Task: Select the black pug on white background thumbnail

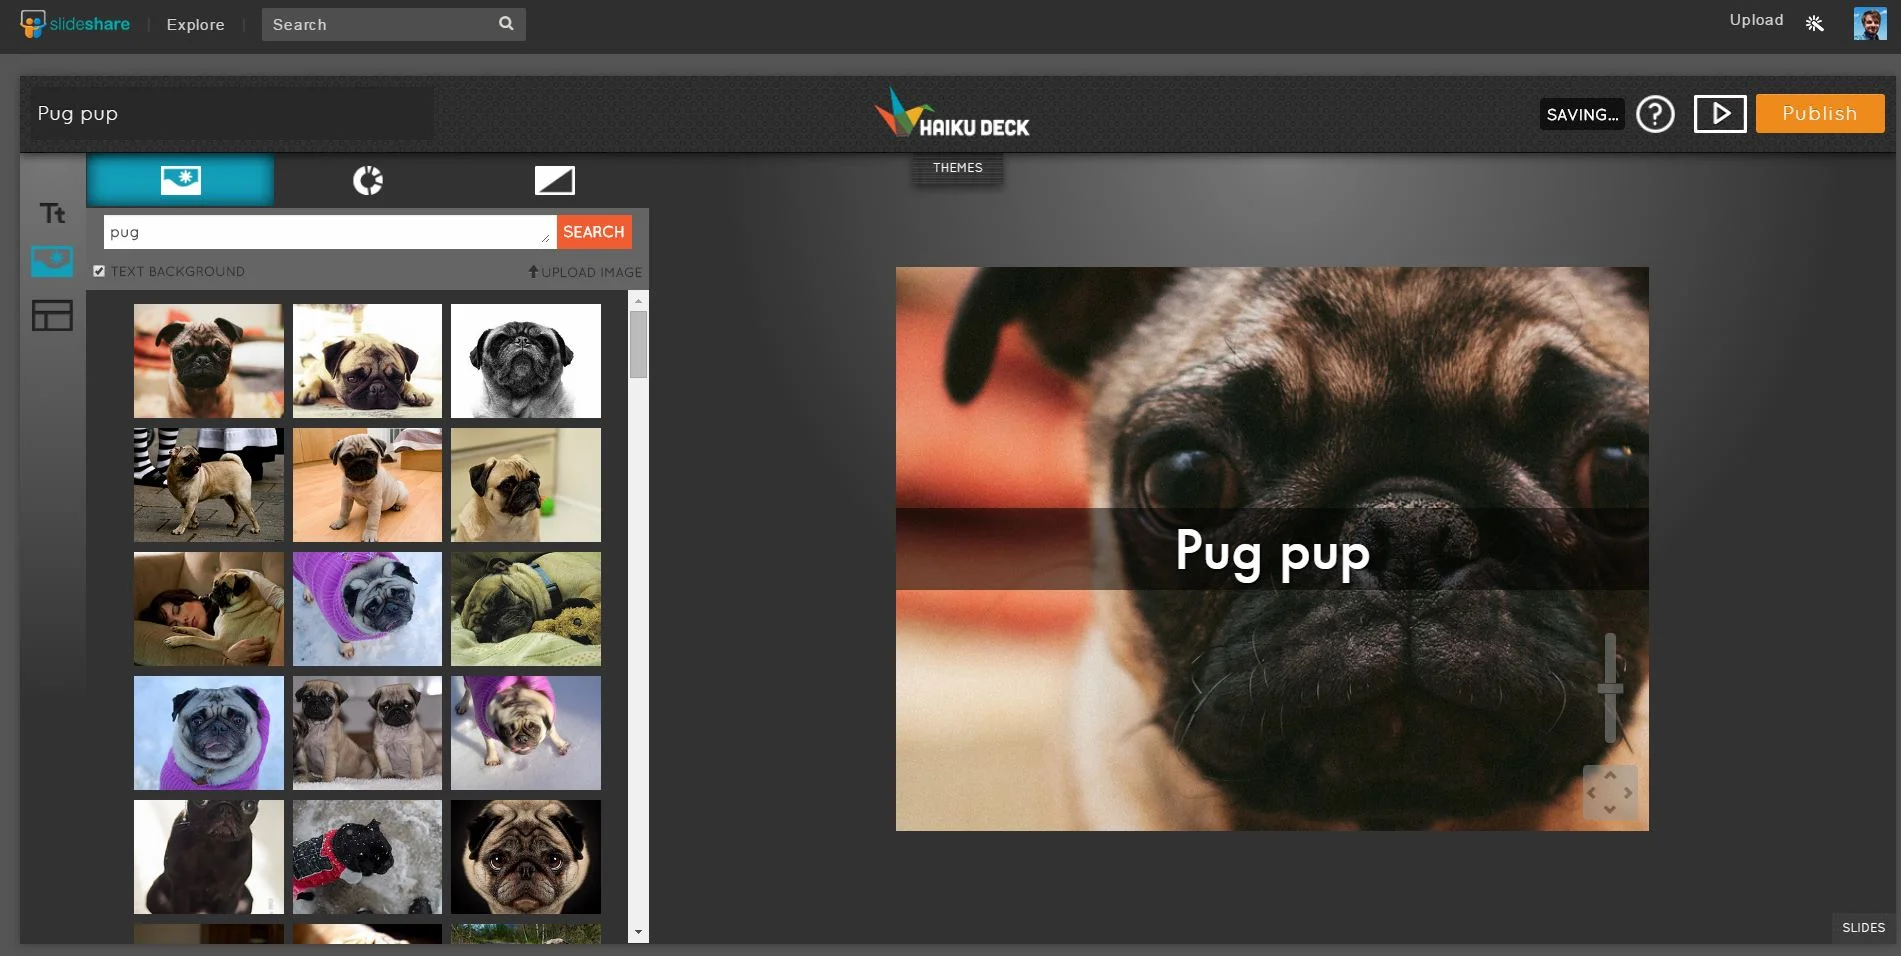Action: click(x=209, y=857)
